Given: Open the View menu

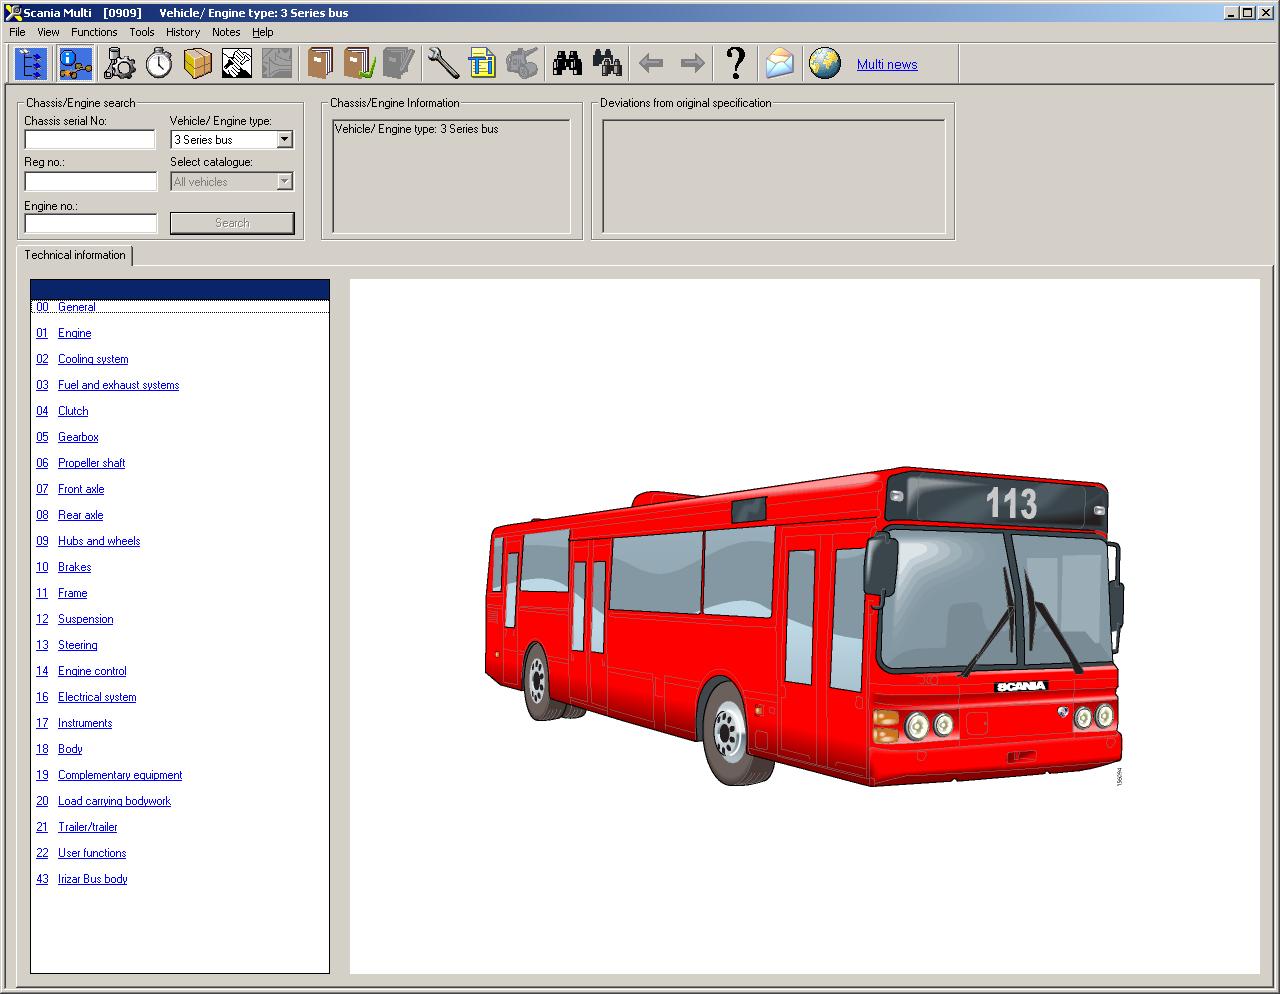Looking at the screenshot, I should [48, 32].
